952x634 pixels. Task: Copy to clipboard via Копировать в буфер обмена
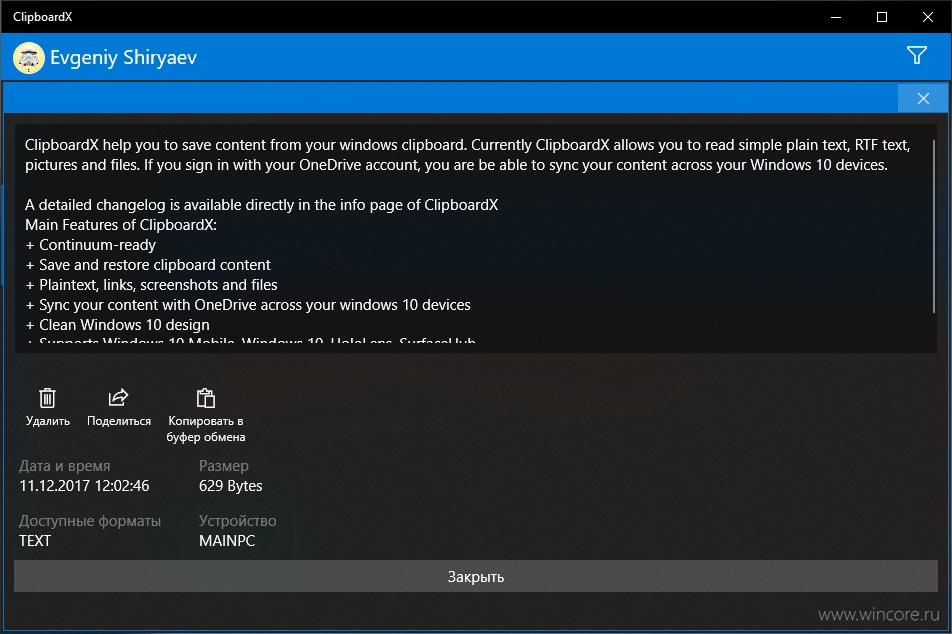206,415
